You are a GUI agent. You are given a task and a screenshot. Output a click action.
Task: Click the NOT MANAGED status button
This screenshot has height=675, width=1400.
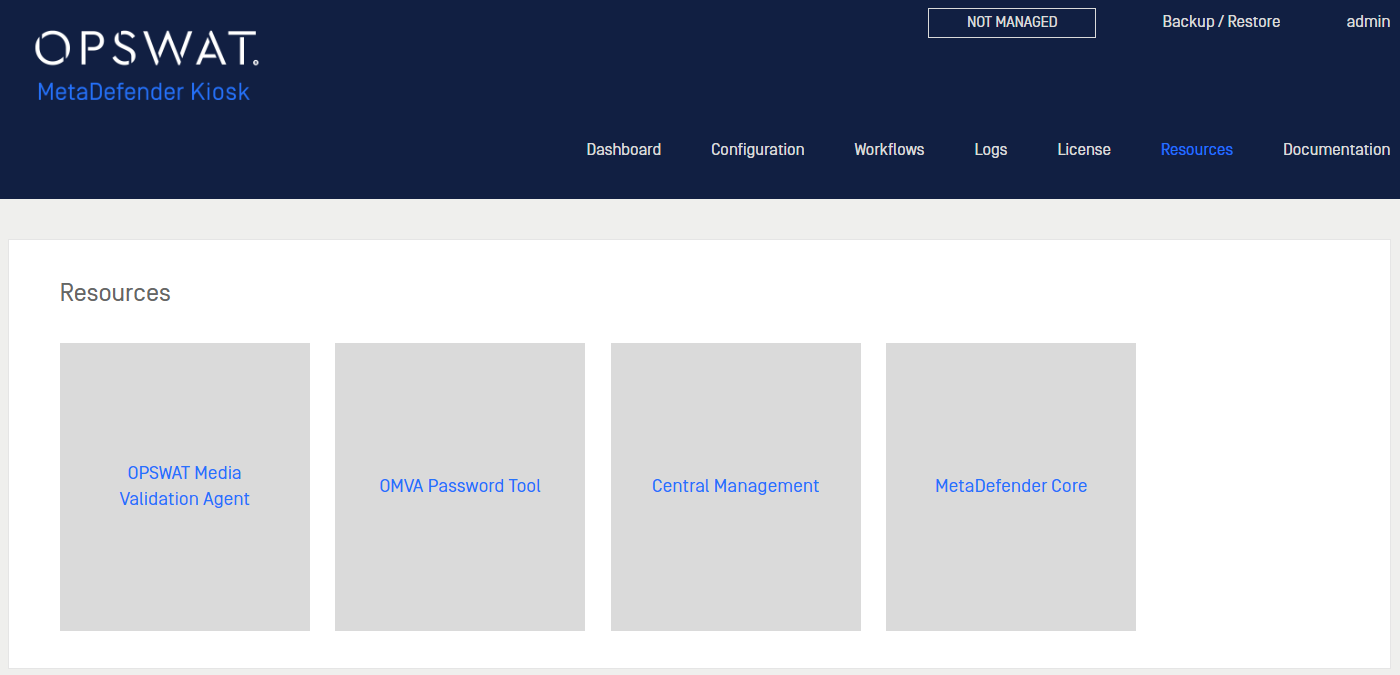(1012, 22)
